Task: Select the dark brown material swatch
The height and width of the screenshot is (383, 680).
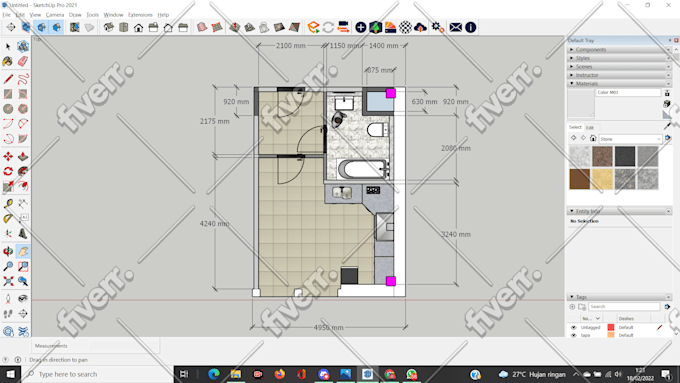Action: [580, 179]
